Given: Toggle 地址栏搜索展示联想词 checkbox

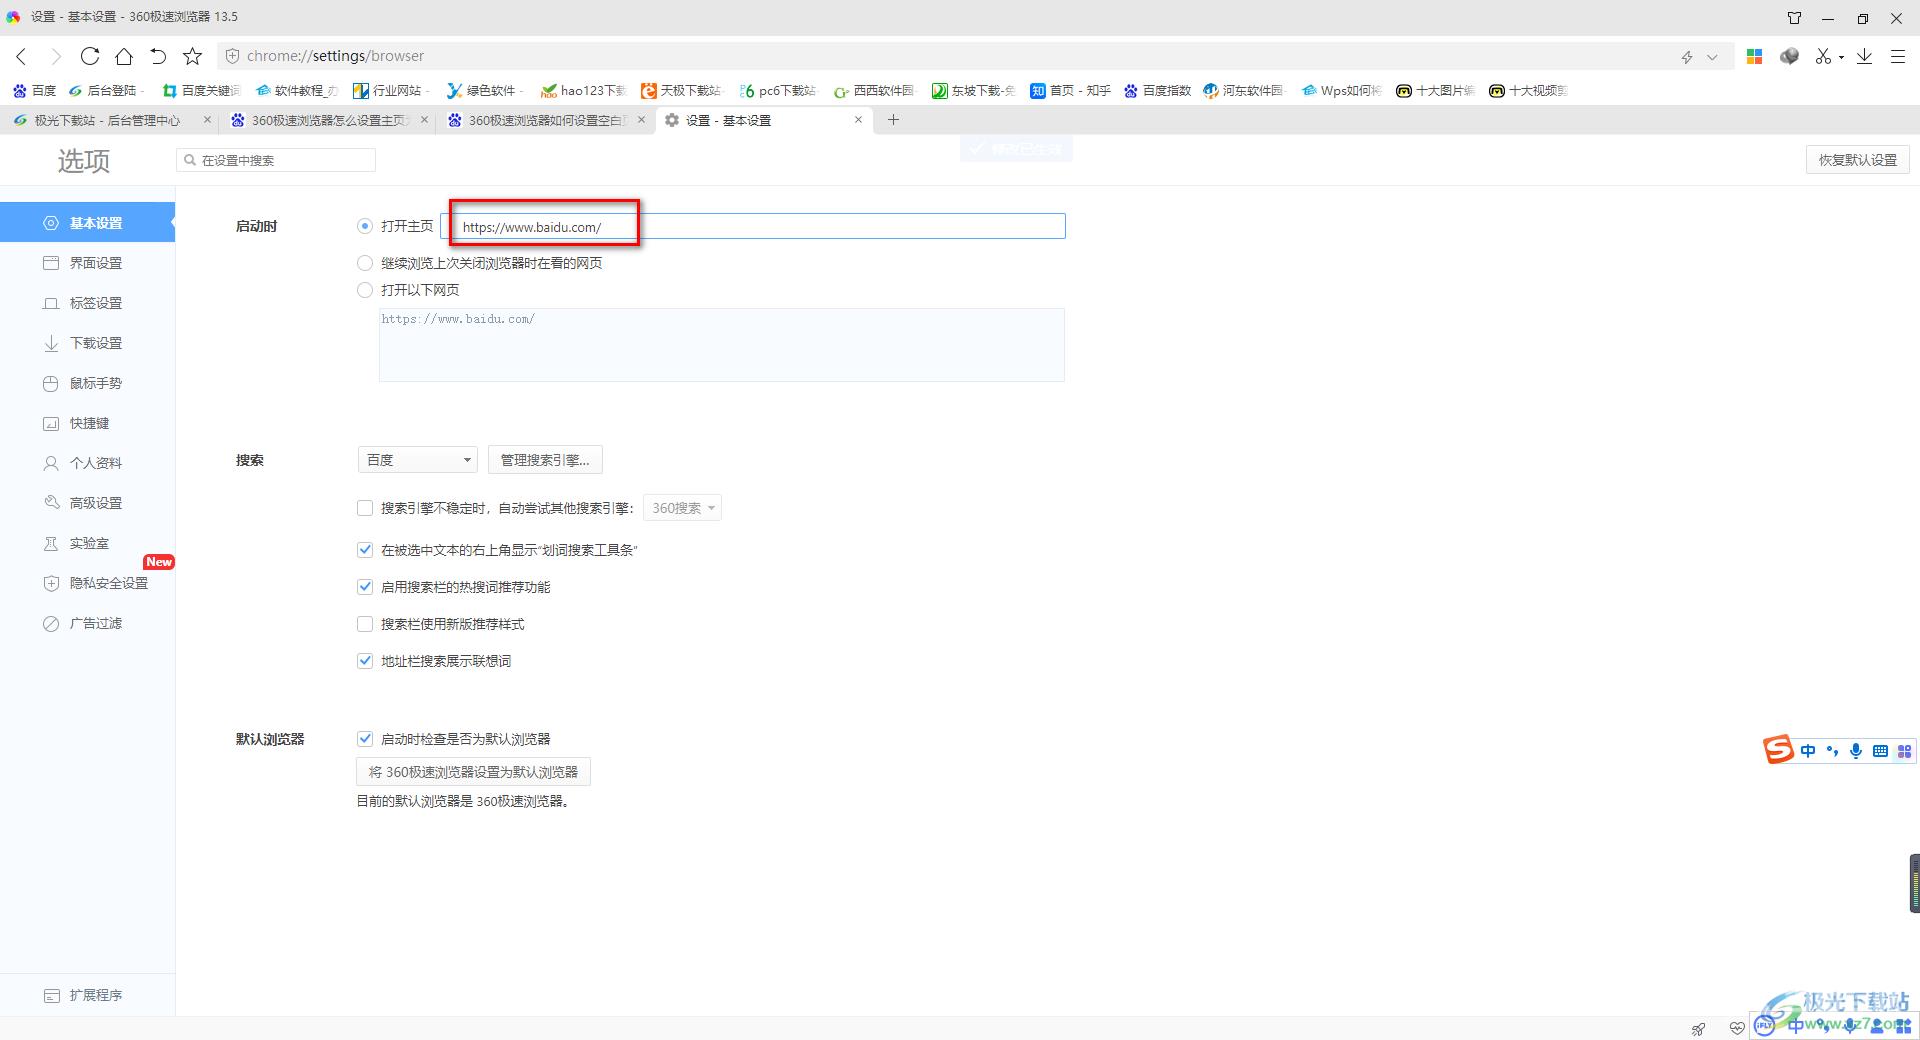Looking at the screenshot, I should pos(365,661).
